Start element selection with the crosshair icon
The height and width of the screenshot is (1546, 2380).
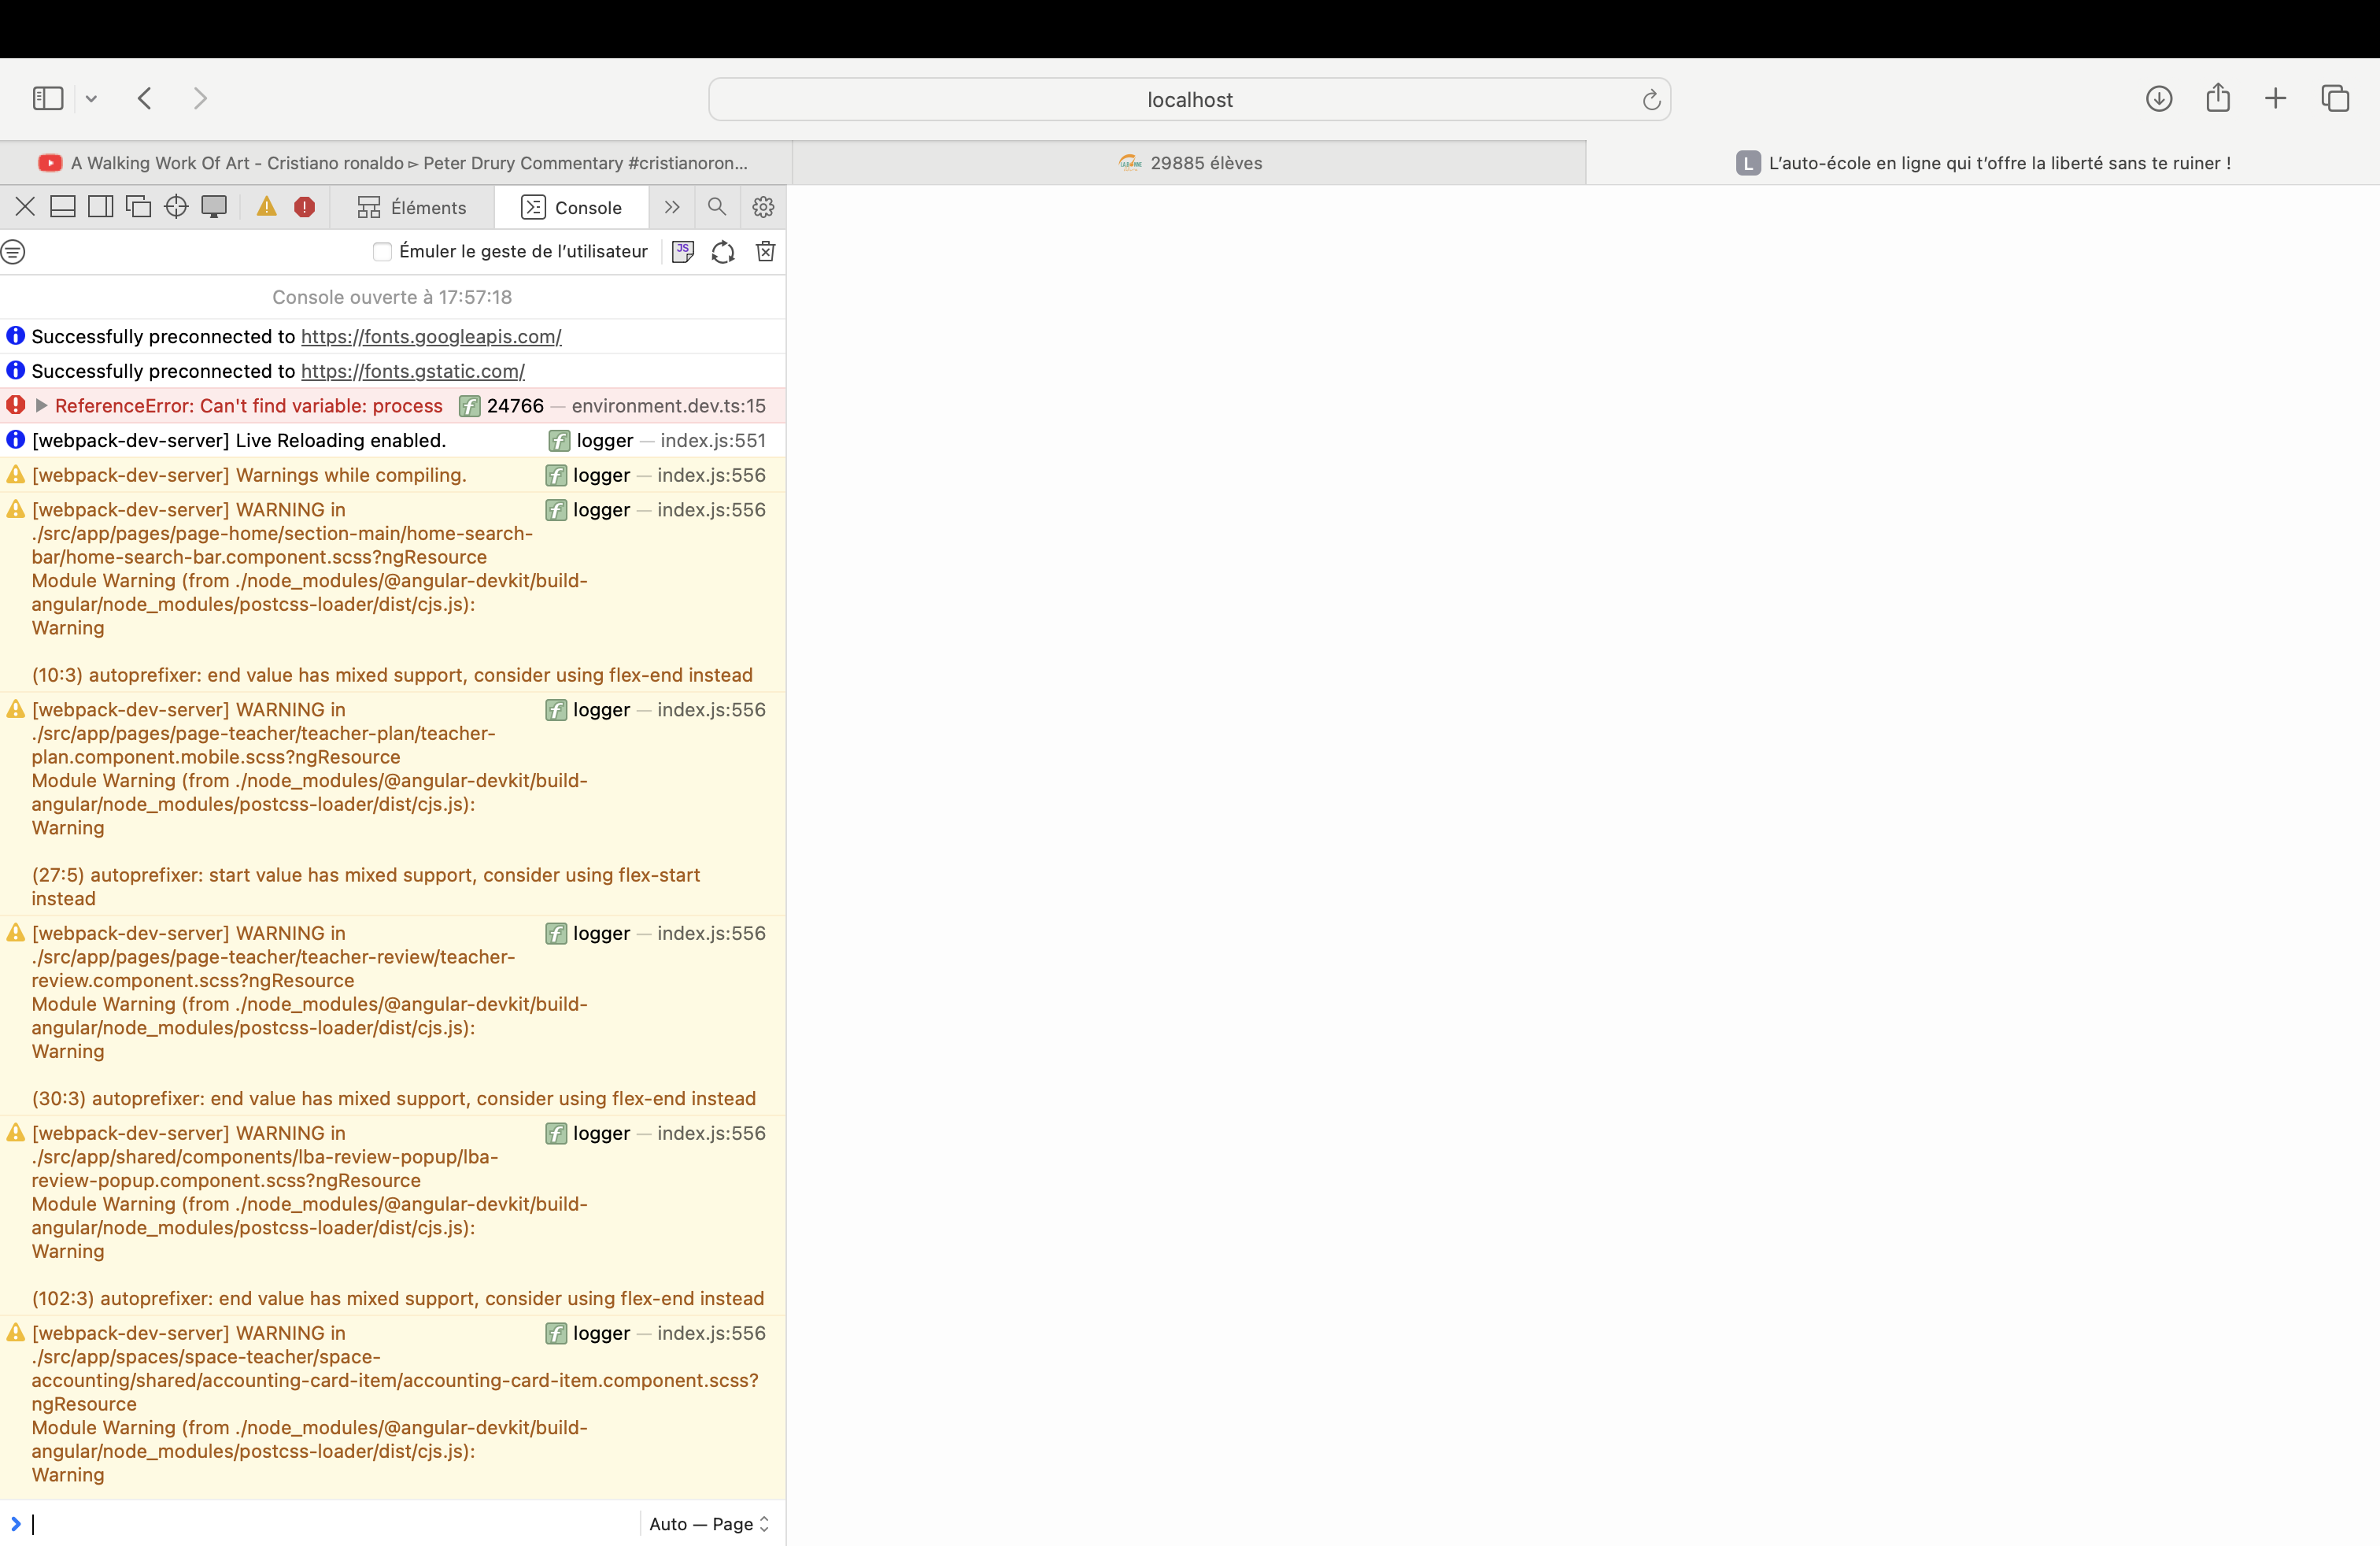[x=176, y=207]
